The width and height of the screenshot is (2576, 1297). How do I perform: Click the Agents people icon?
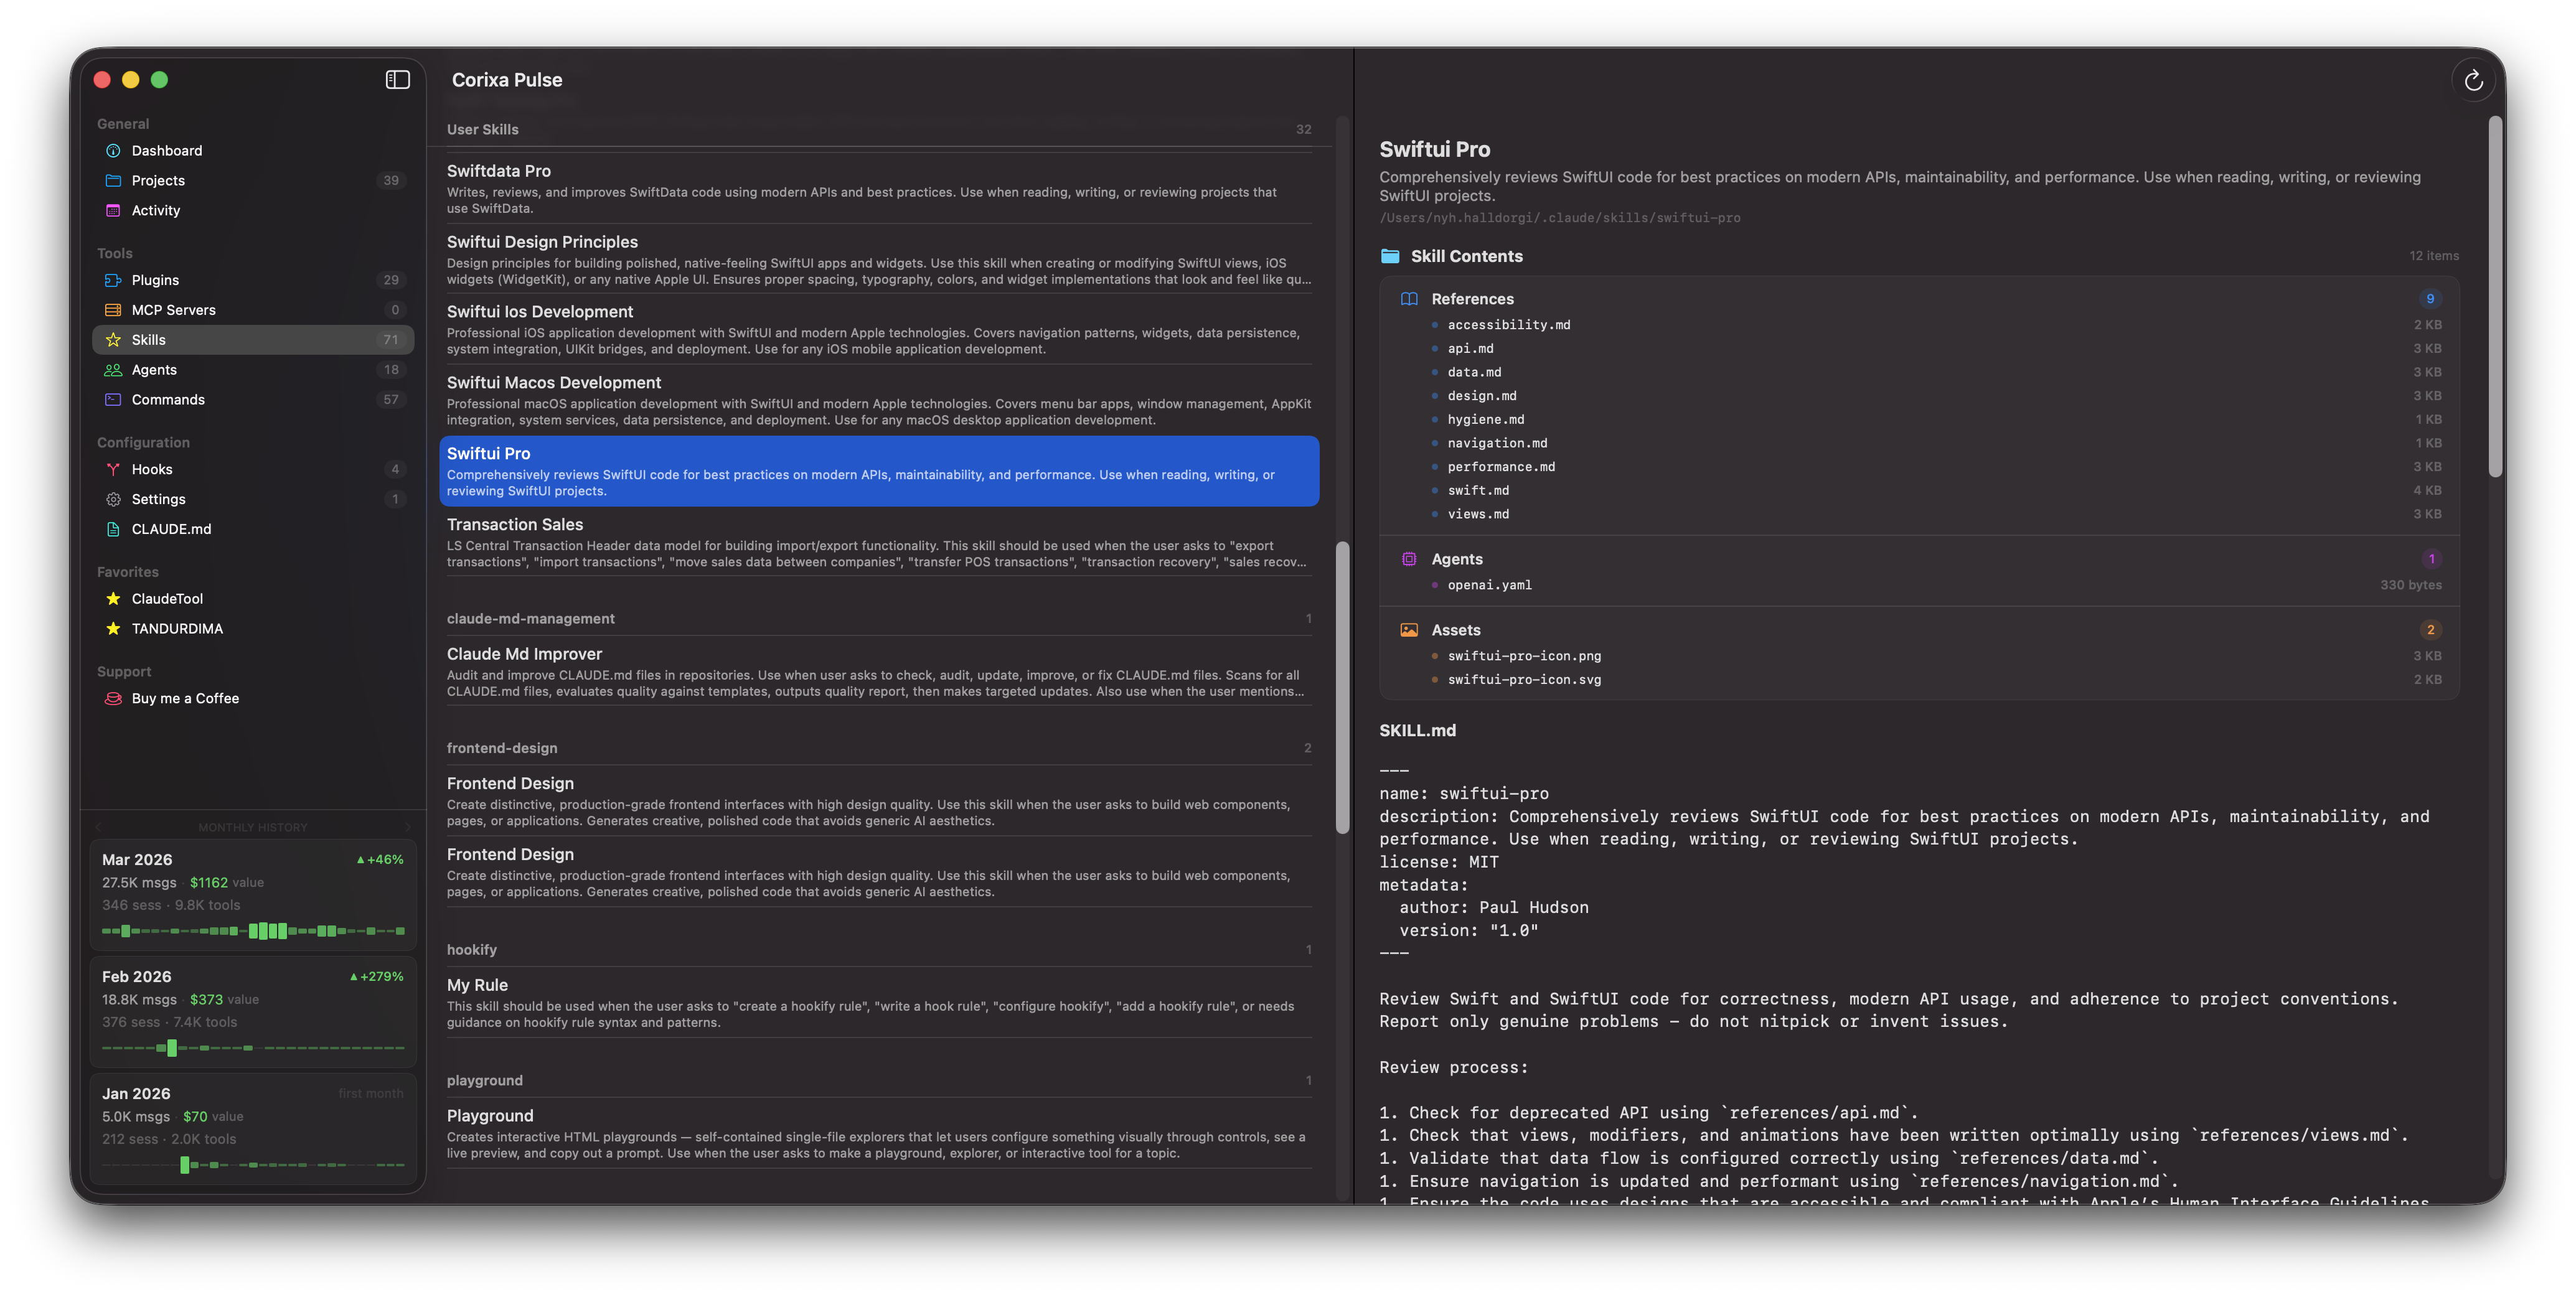point(113,370)
